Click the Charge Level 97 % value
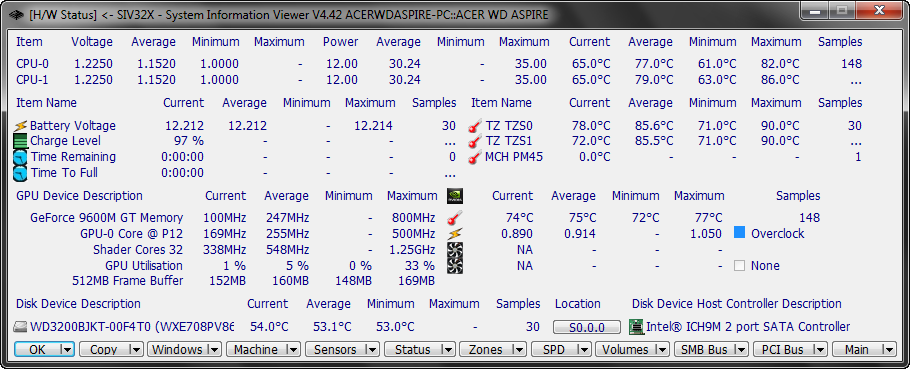The height and width of the screenshot is (369, 910). pyautogui.click(x=189, y=141)
